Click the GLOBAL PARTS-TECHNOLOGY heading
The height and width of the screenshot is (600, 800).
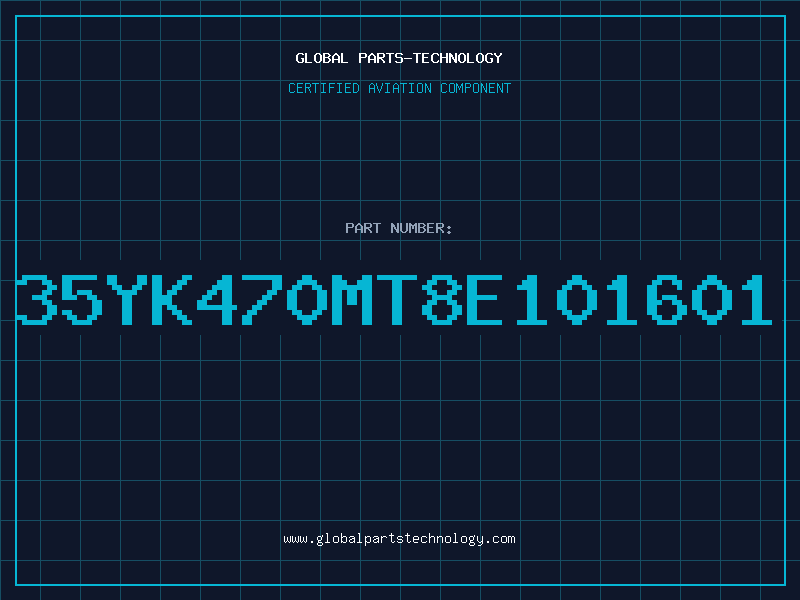399,58
